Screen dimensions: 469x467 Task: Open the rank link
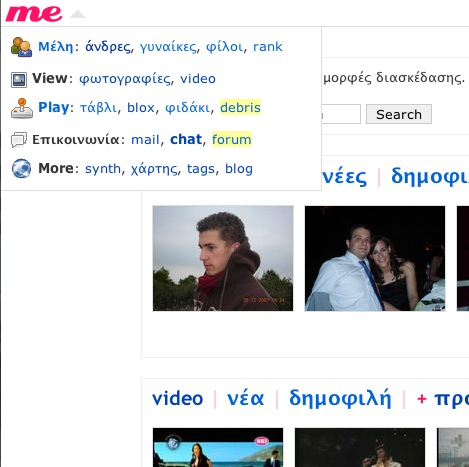coord(268,47)
